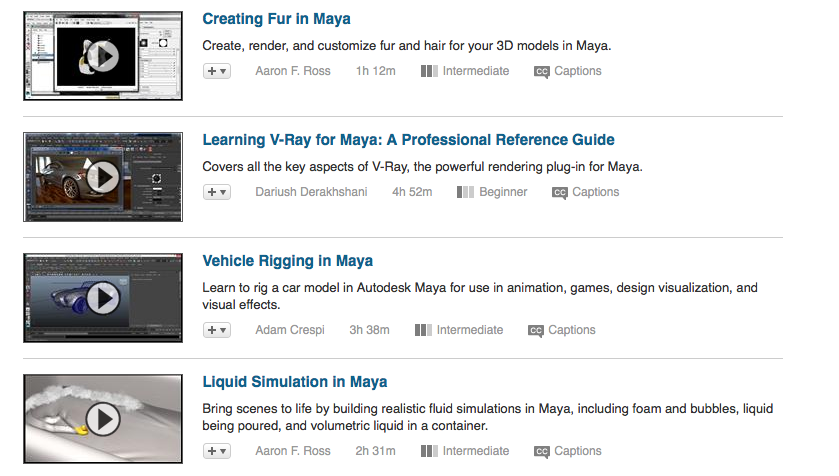839x476 pixels.
Task: Click the CC icon for Liquid Simulation
Action: tap(542, 452)
